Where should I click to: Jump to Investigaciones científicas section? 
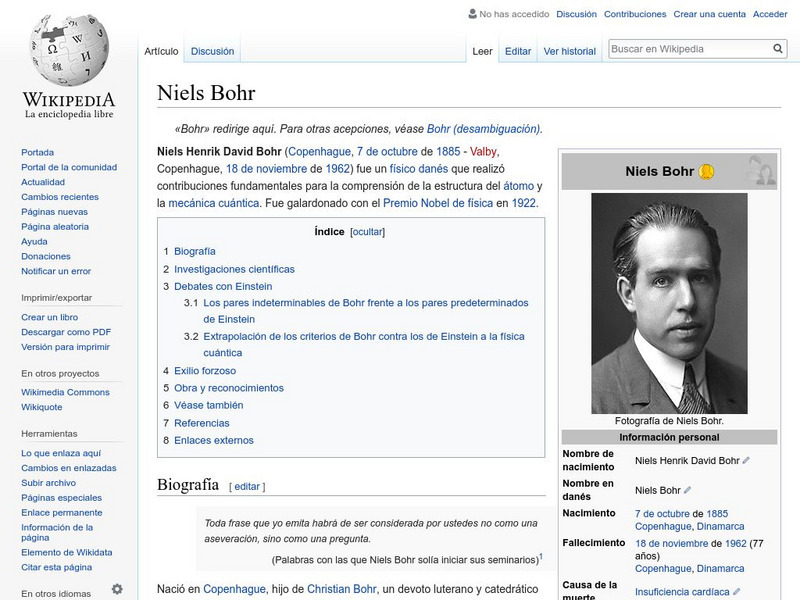[x=234, y=269]
